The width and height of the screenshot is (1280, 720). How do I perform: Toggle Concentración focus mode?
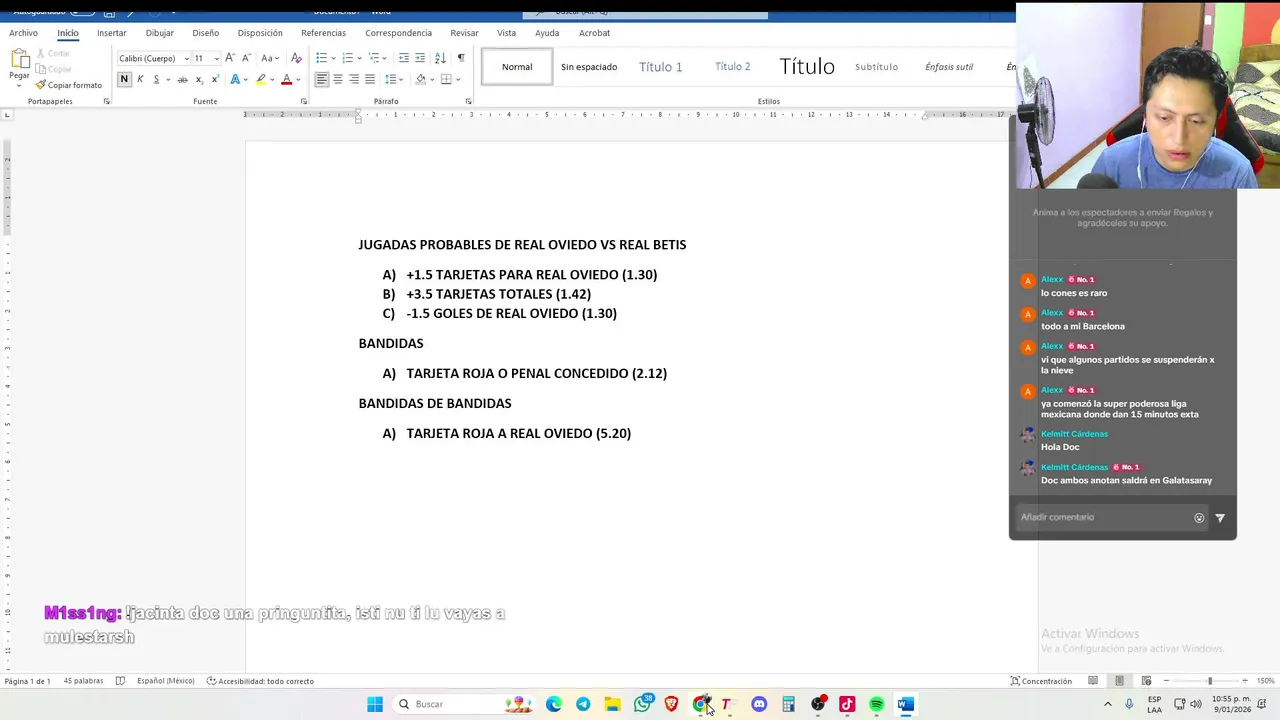pos(1041,681)
